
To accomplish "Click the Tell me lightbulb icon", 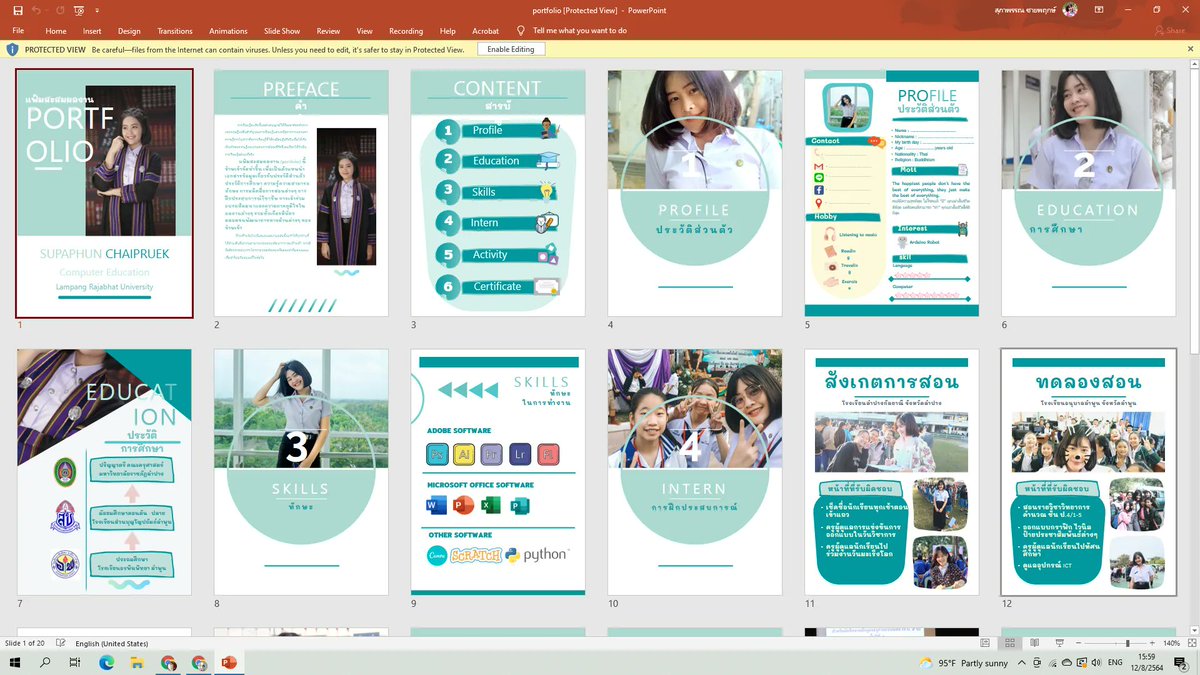I will pyautogui.click(x=520, y=31).
